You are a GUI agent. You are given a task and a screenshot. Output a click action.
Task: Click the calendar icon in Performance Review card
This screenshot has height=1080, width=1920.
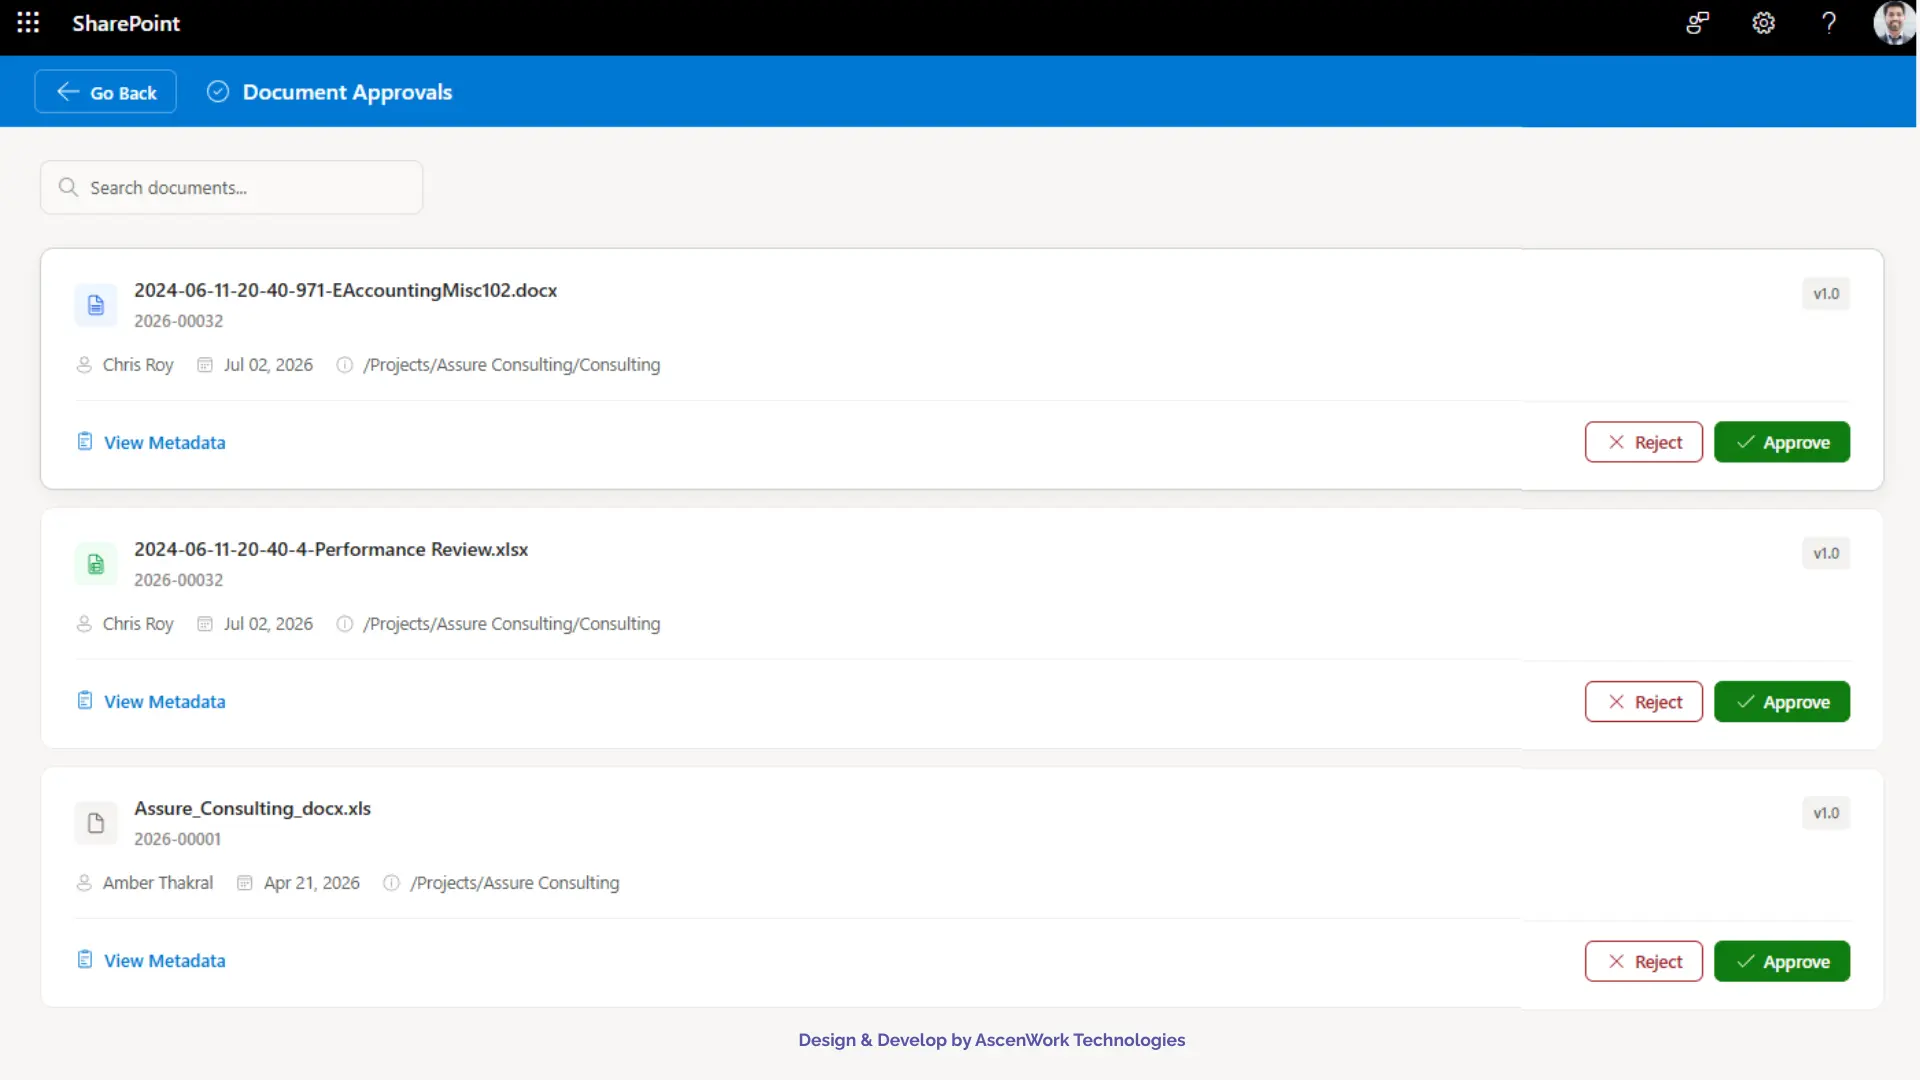point(205,624)
